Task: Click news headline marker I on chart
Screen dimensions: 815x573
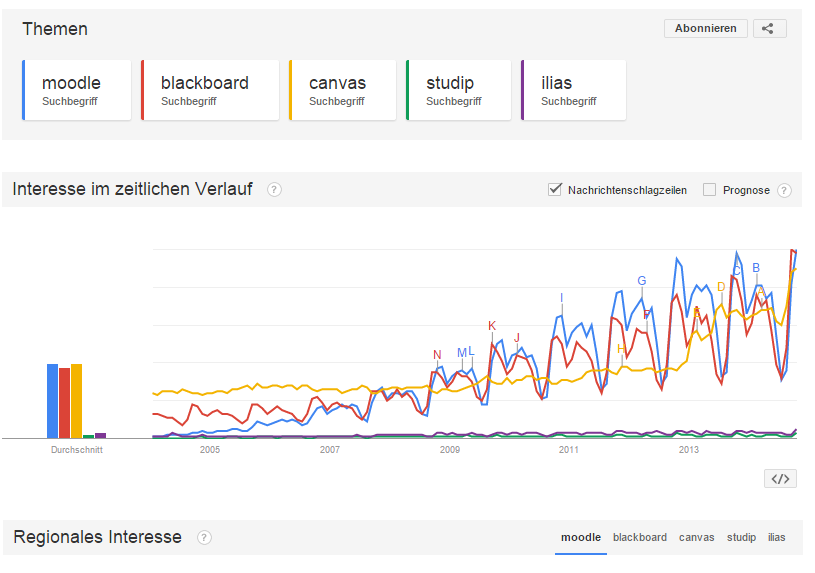Action: pyautogui.click(x=562, y=298)
